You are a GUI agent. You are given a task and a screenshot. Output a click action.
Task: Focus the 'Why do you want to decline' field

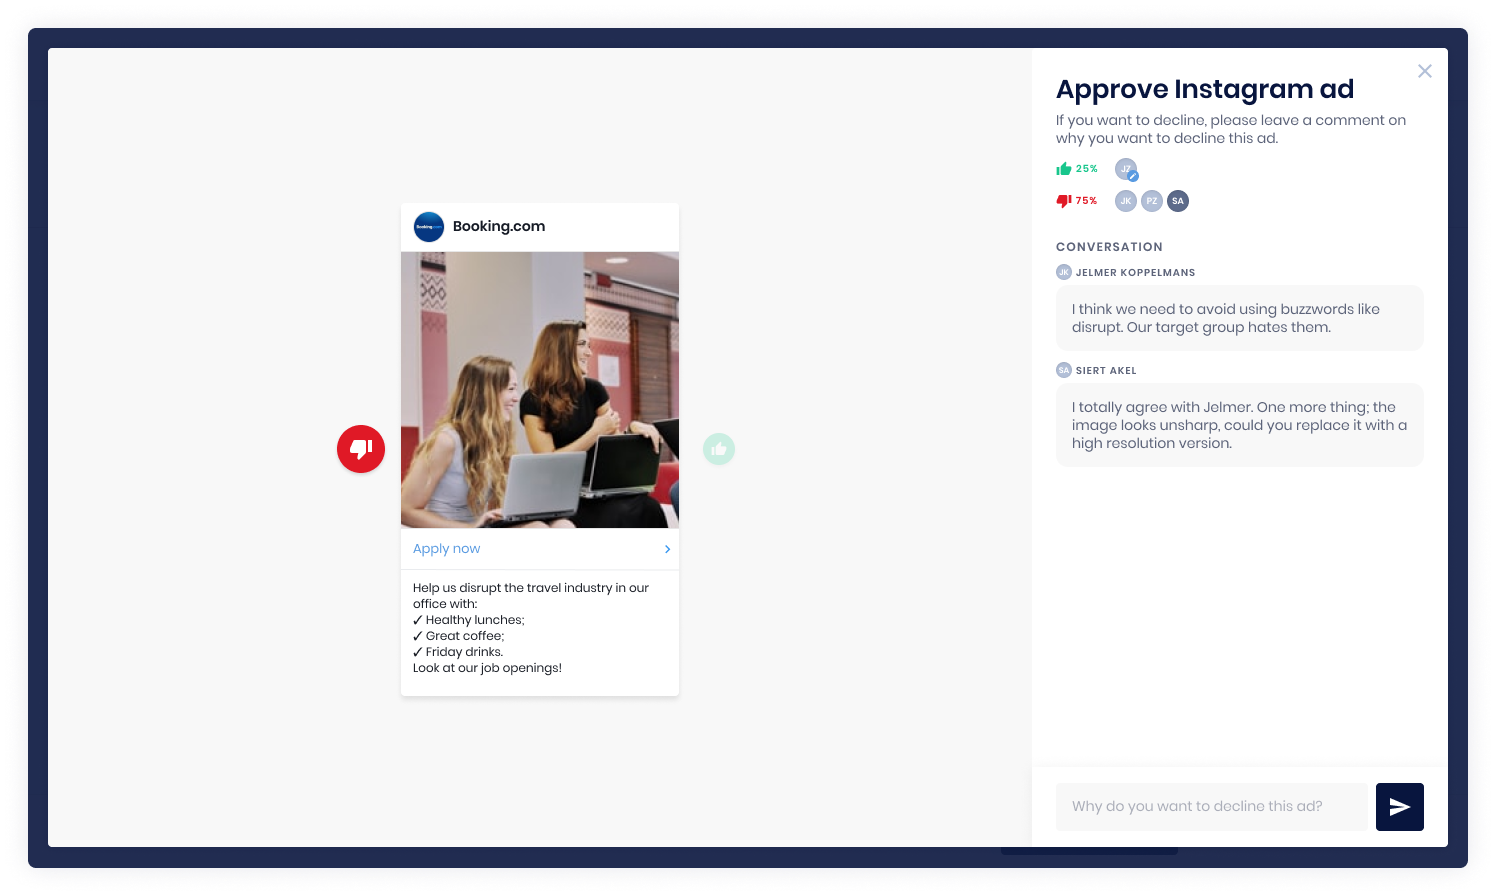[x=1212, y=807]
